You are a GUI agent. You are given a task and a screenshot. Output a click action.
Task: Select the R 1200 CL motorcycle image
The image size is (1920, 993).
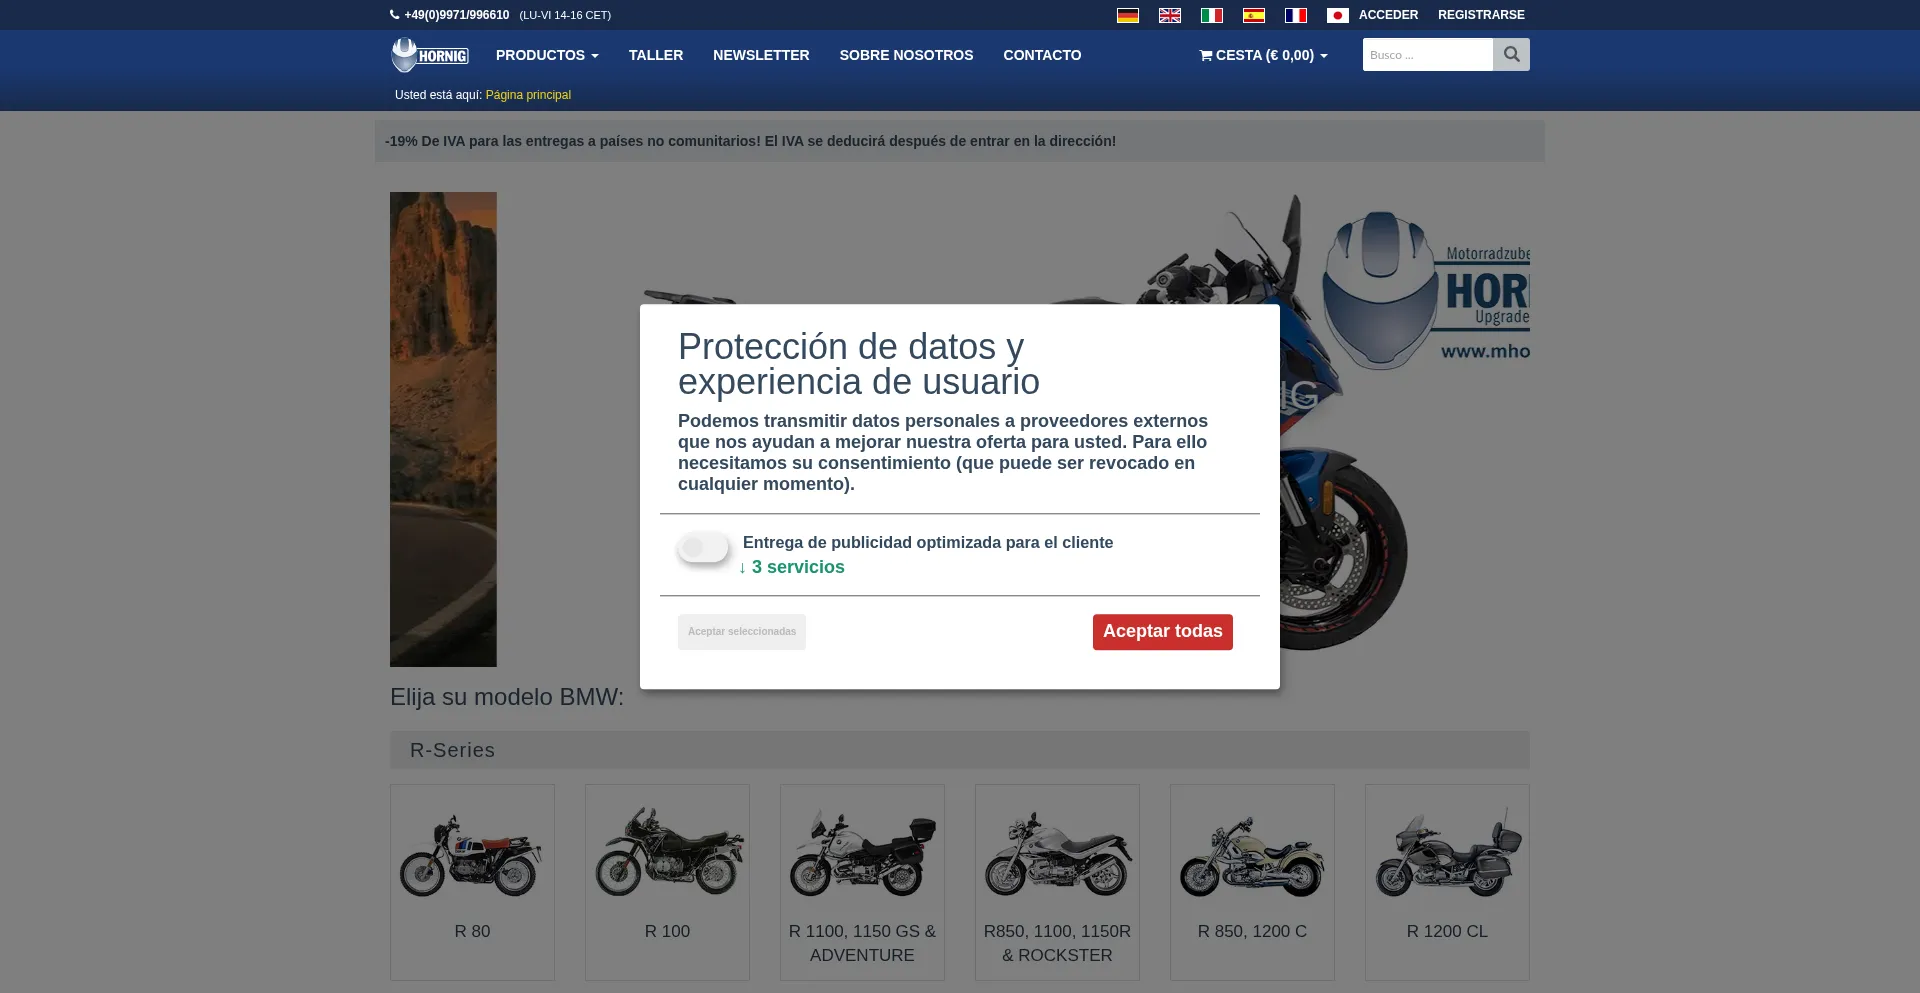tap(1447, 853)
